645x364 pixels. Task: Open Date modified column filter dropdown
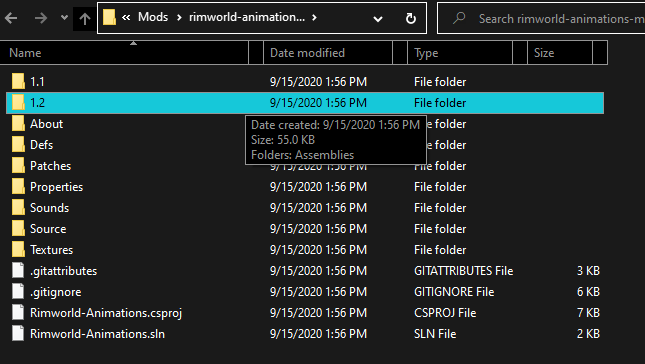[400, 53]
